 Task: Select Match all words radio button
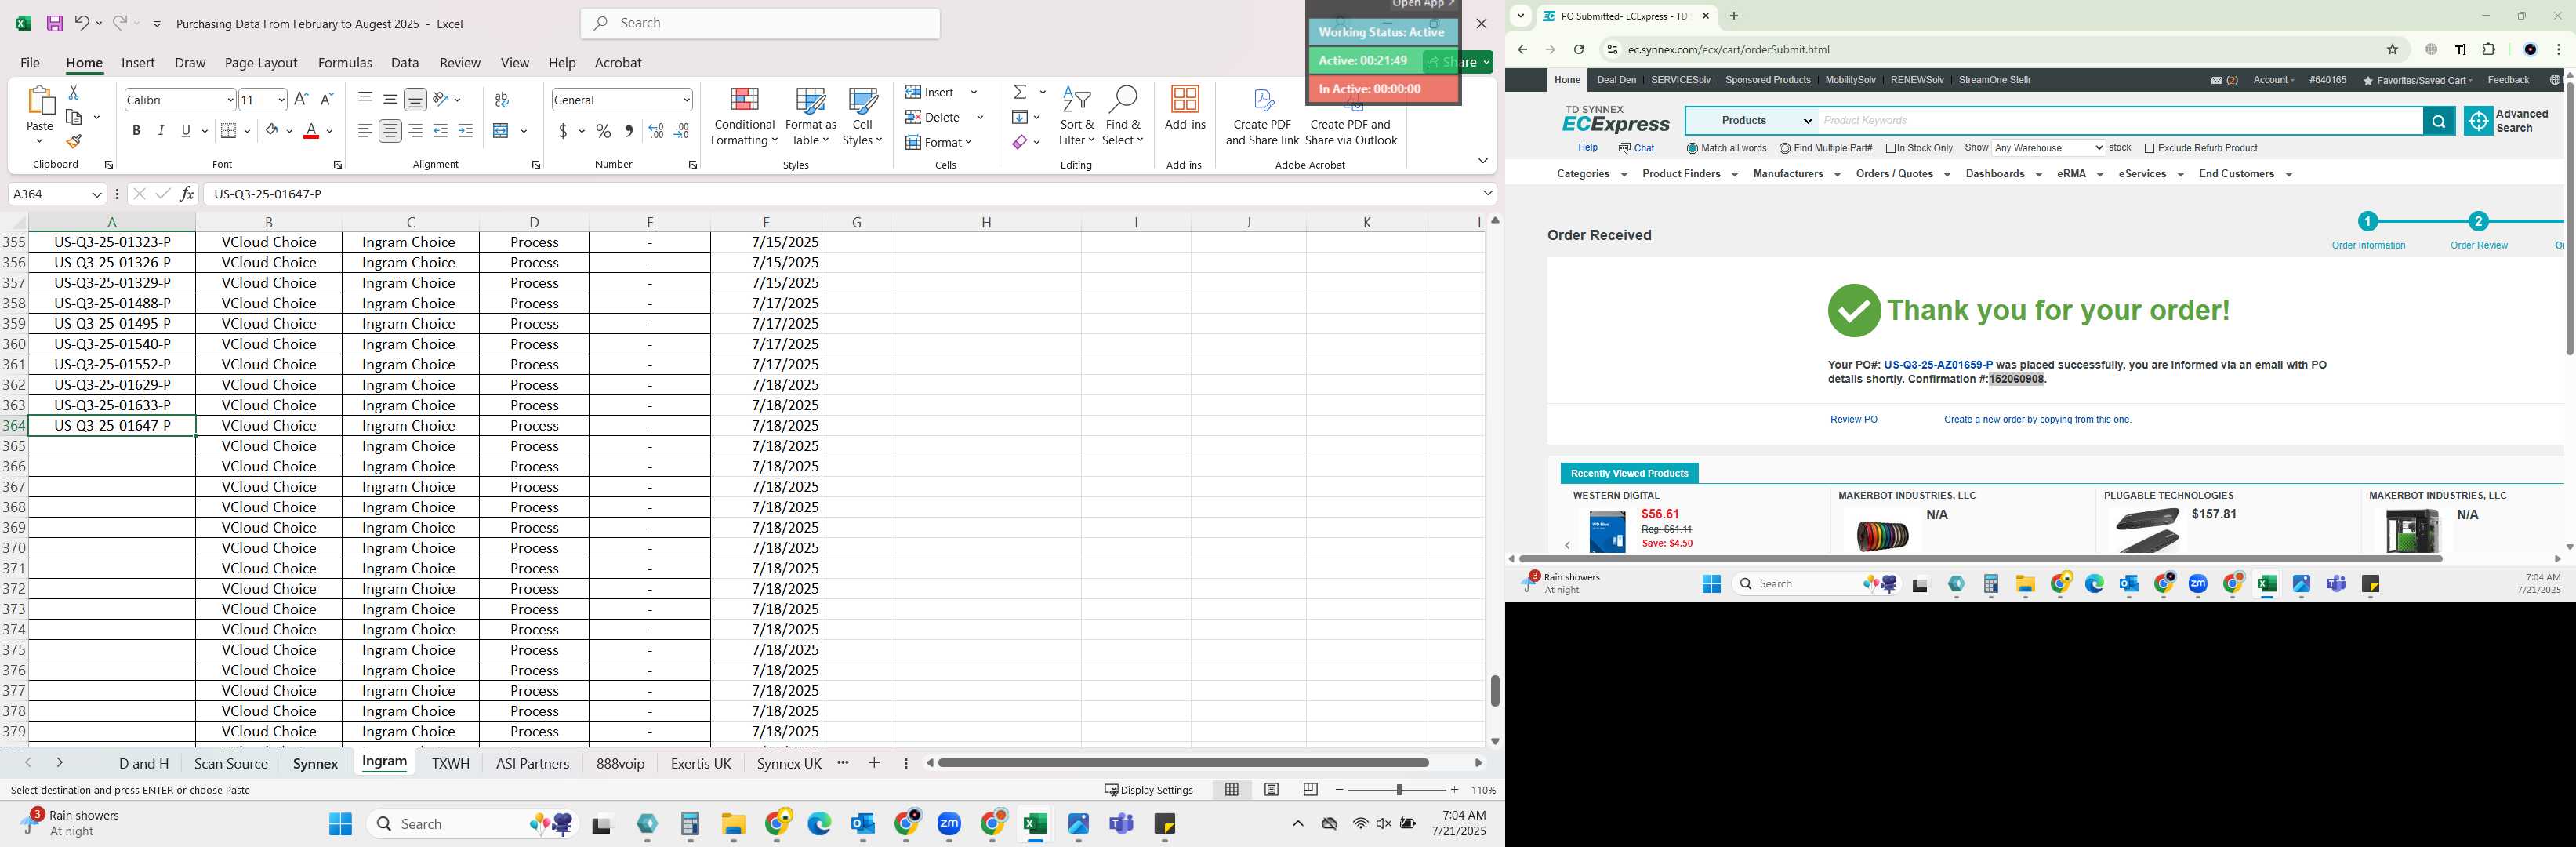tap(1692, 148)
